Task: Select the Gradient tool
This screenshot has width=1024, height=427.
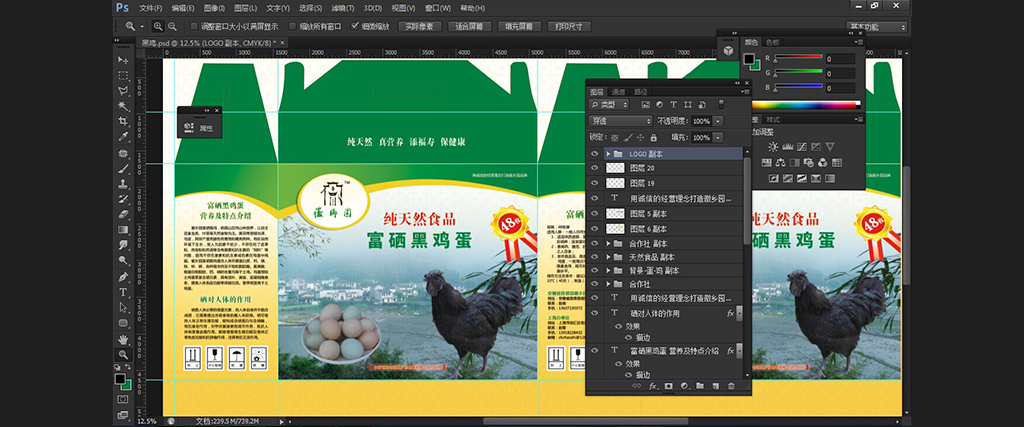Action: [123, 230]
